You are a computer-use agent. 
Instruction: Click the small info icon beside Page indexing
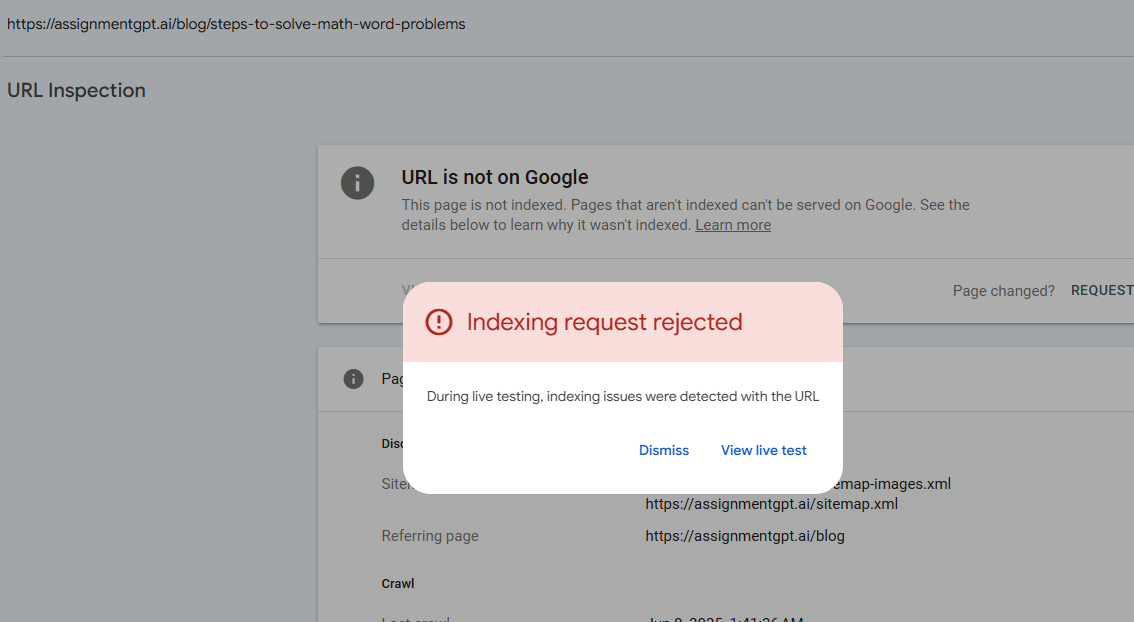coord(353,379)
